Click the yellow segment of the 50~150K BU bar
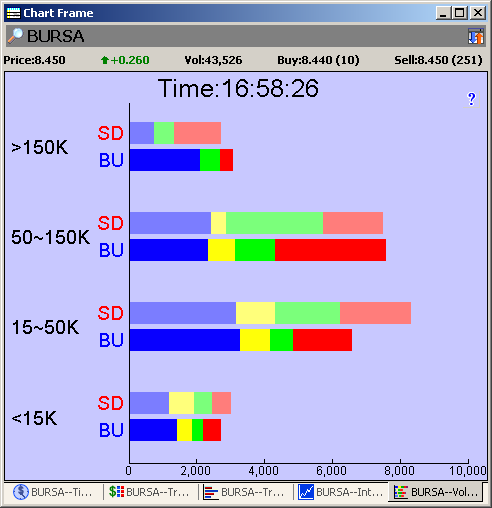 pos(221,250)
